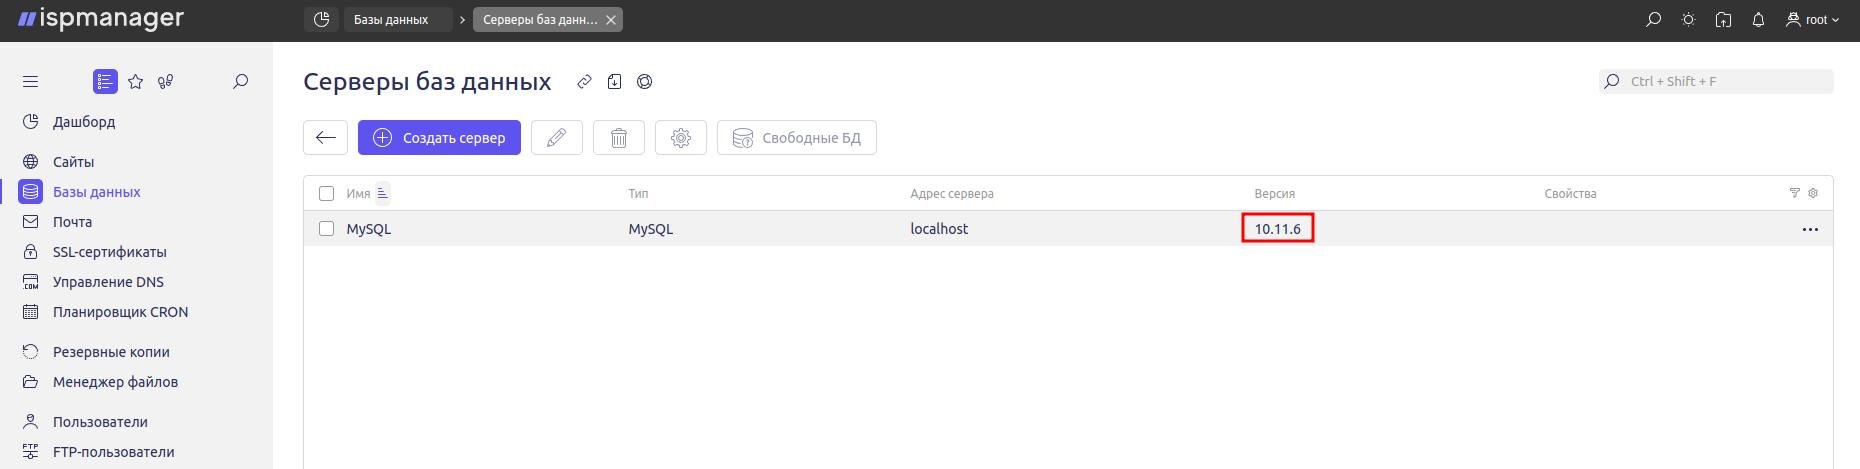Toggle the light/dark theme sun icon

pyautogui.click(x=1688, y=20)
